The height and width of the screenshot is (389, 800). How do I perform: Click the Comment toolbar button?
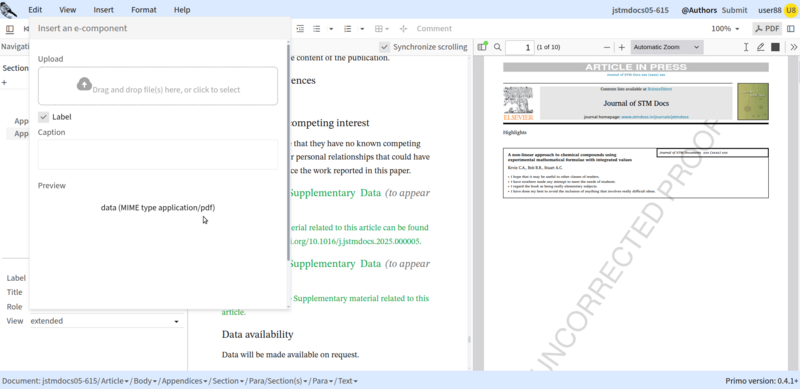pyautogui.click(x=434, y=29)
